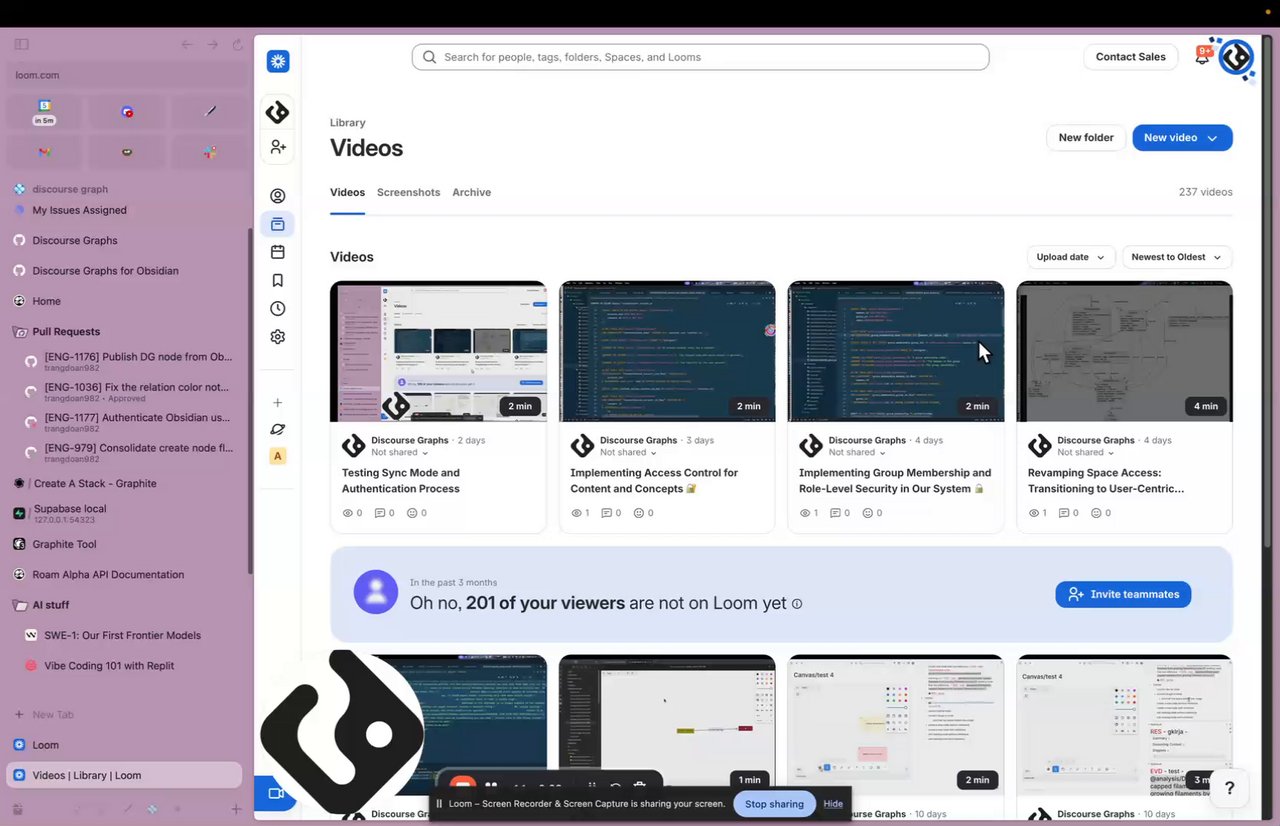Open the pinned Slack tab

[209, 152]
